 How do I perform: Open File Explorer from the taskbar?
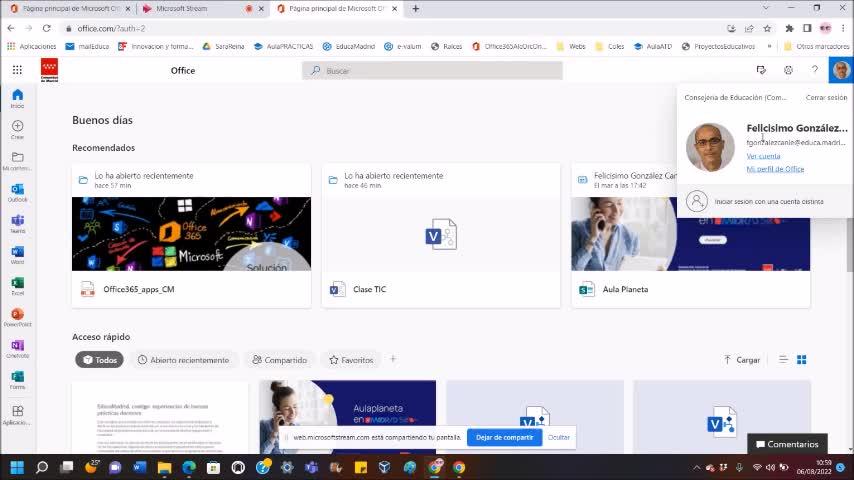point(164,467)
